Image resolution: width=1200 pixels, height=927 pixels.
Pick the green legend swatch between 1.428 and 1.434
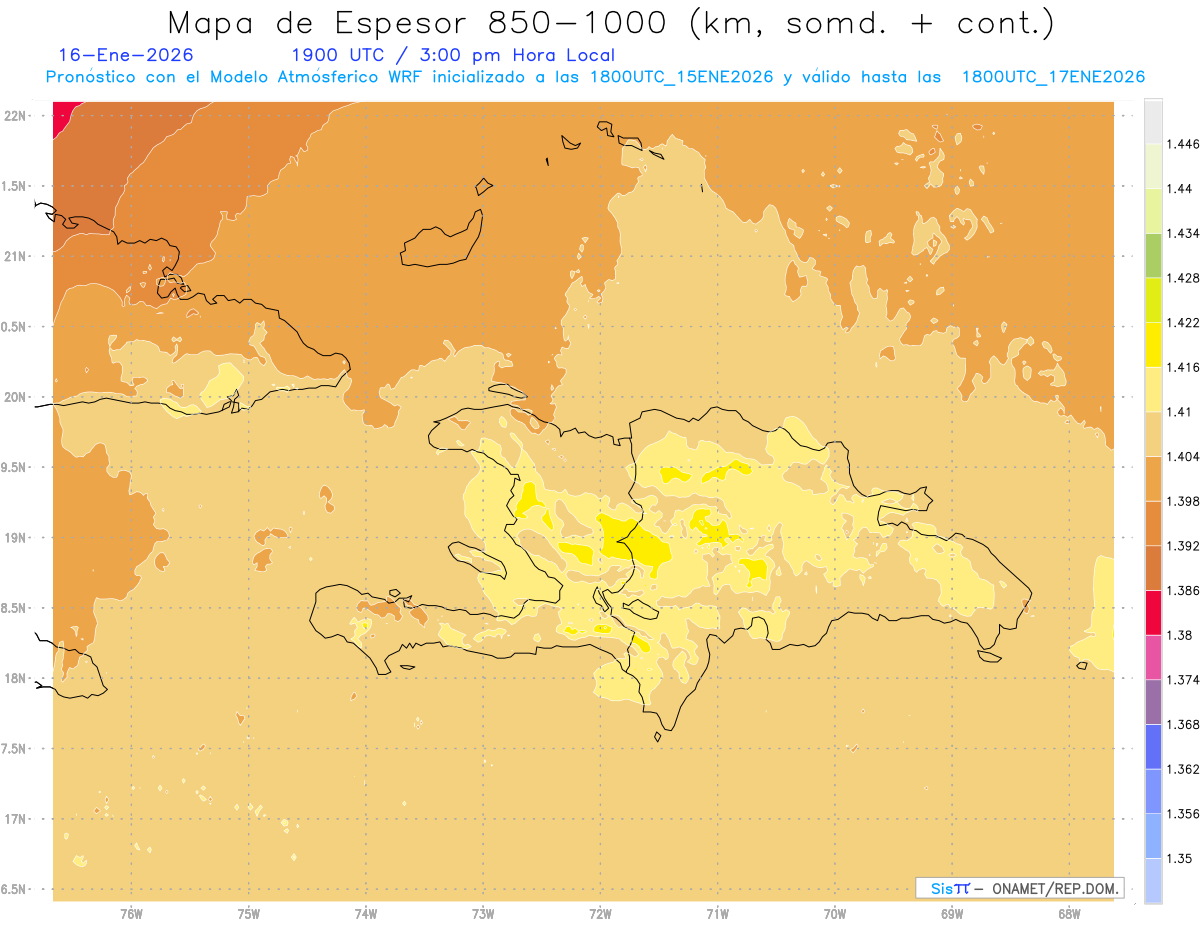[1153, 255]
